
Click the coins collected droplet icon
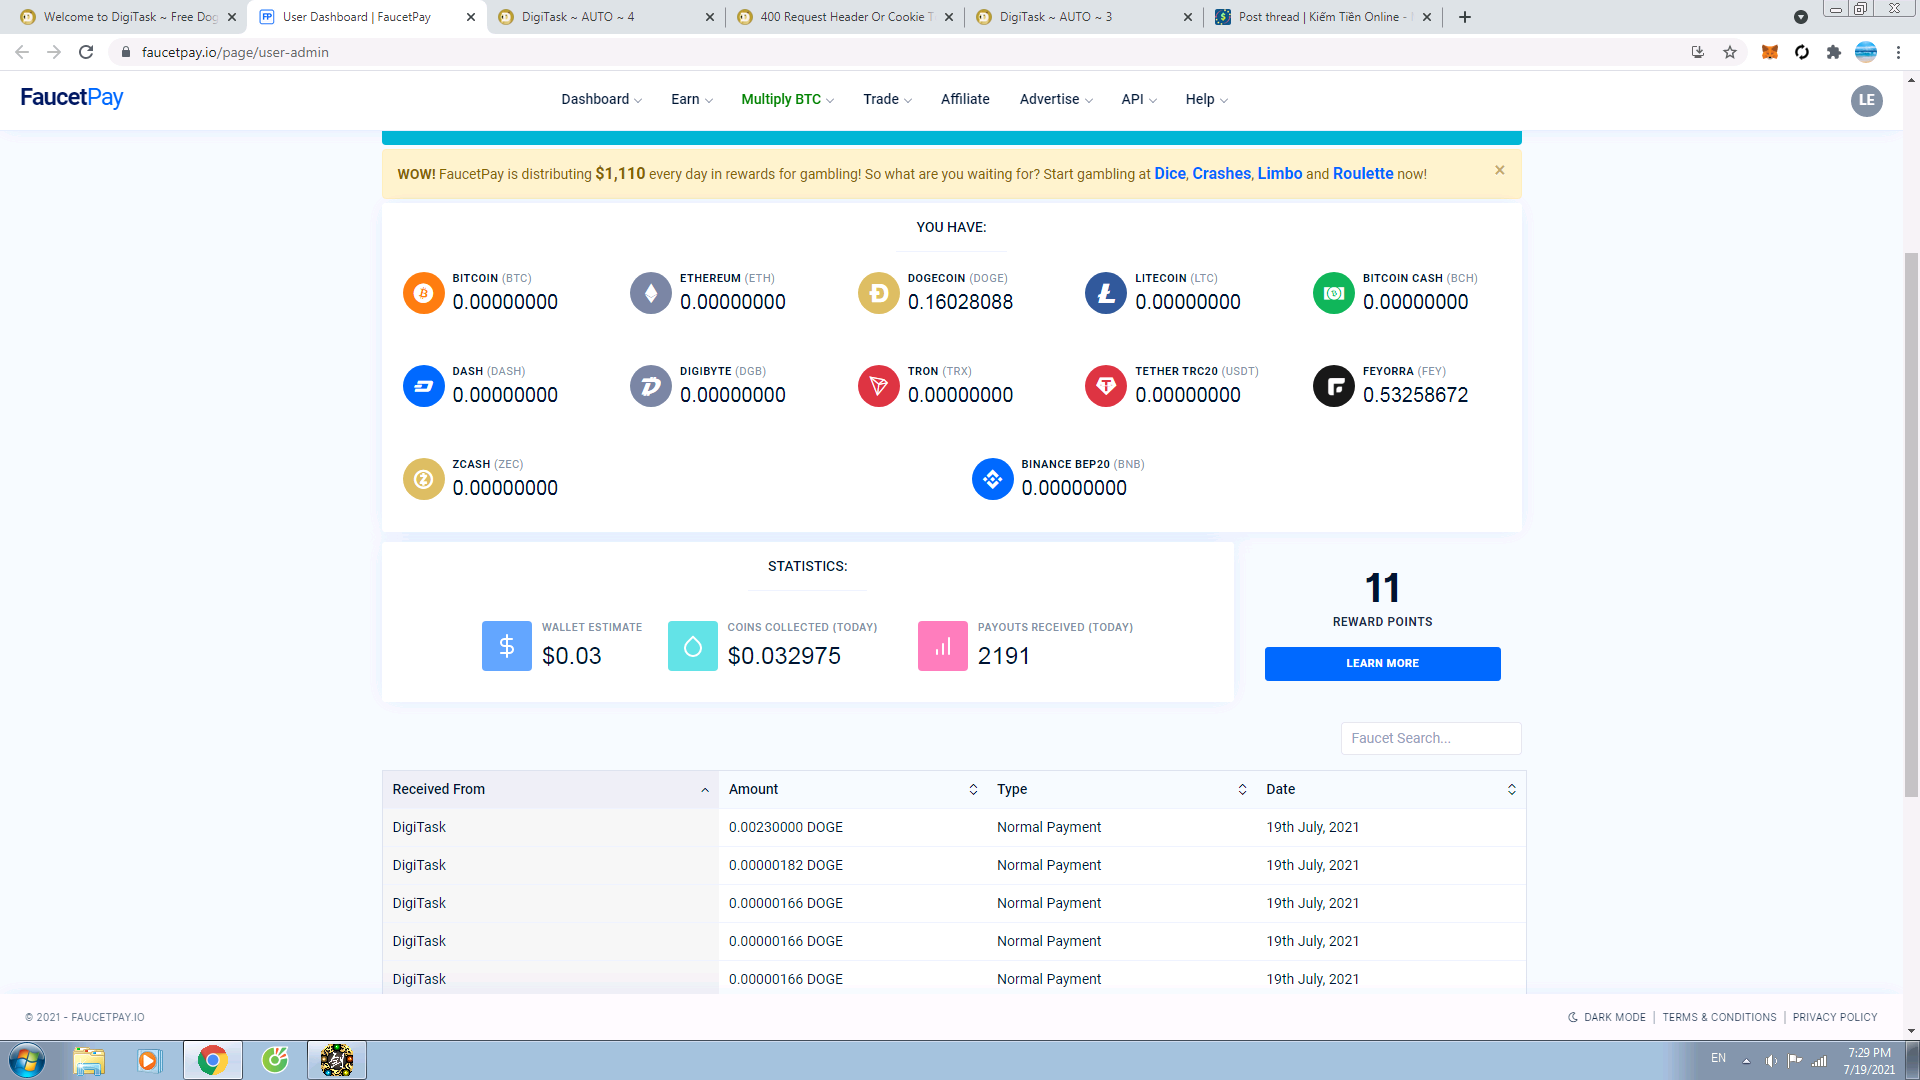[x=693, y=646]
